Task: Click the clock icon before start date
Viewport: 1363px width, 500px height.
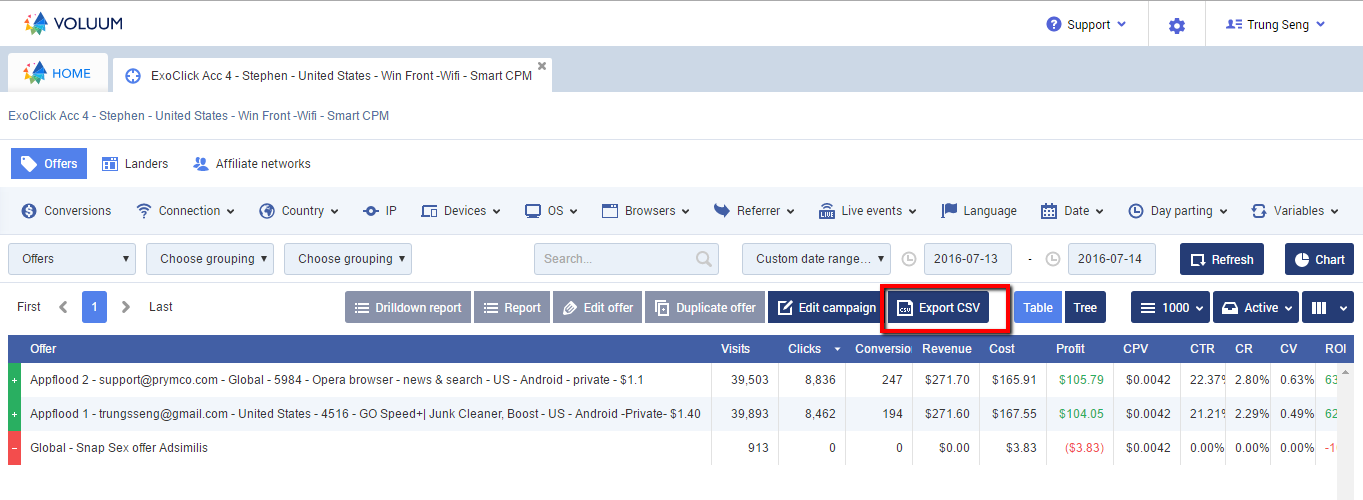Action: [909, 259]
